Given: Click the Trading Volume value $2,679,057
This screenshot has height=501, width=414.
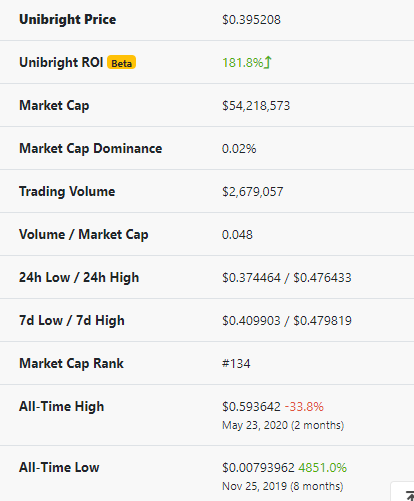Looking at the screenshot, I should point(253,192).
